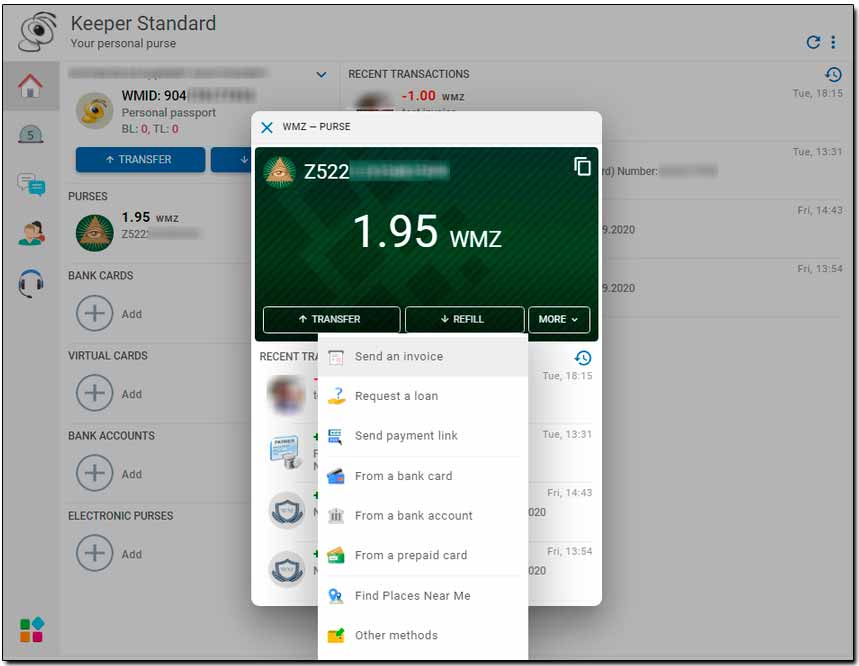Screen dimensions: 859x666
Task: Click the WMID bee avatar
Action: pyautogui.click(x=95, y=111)
